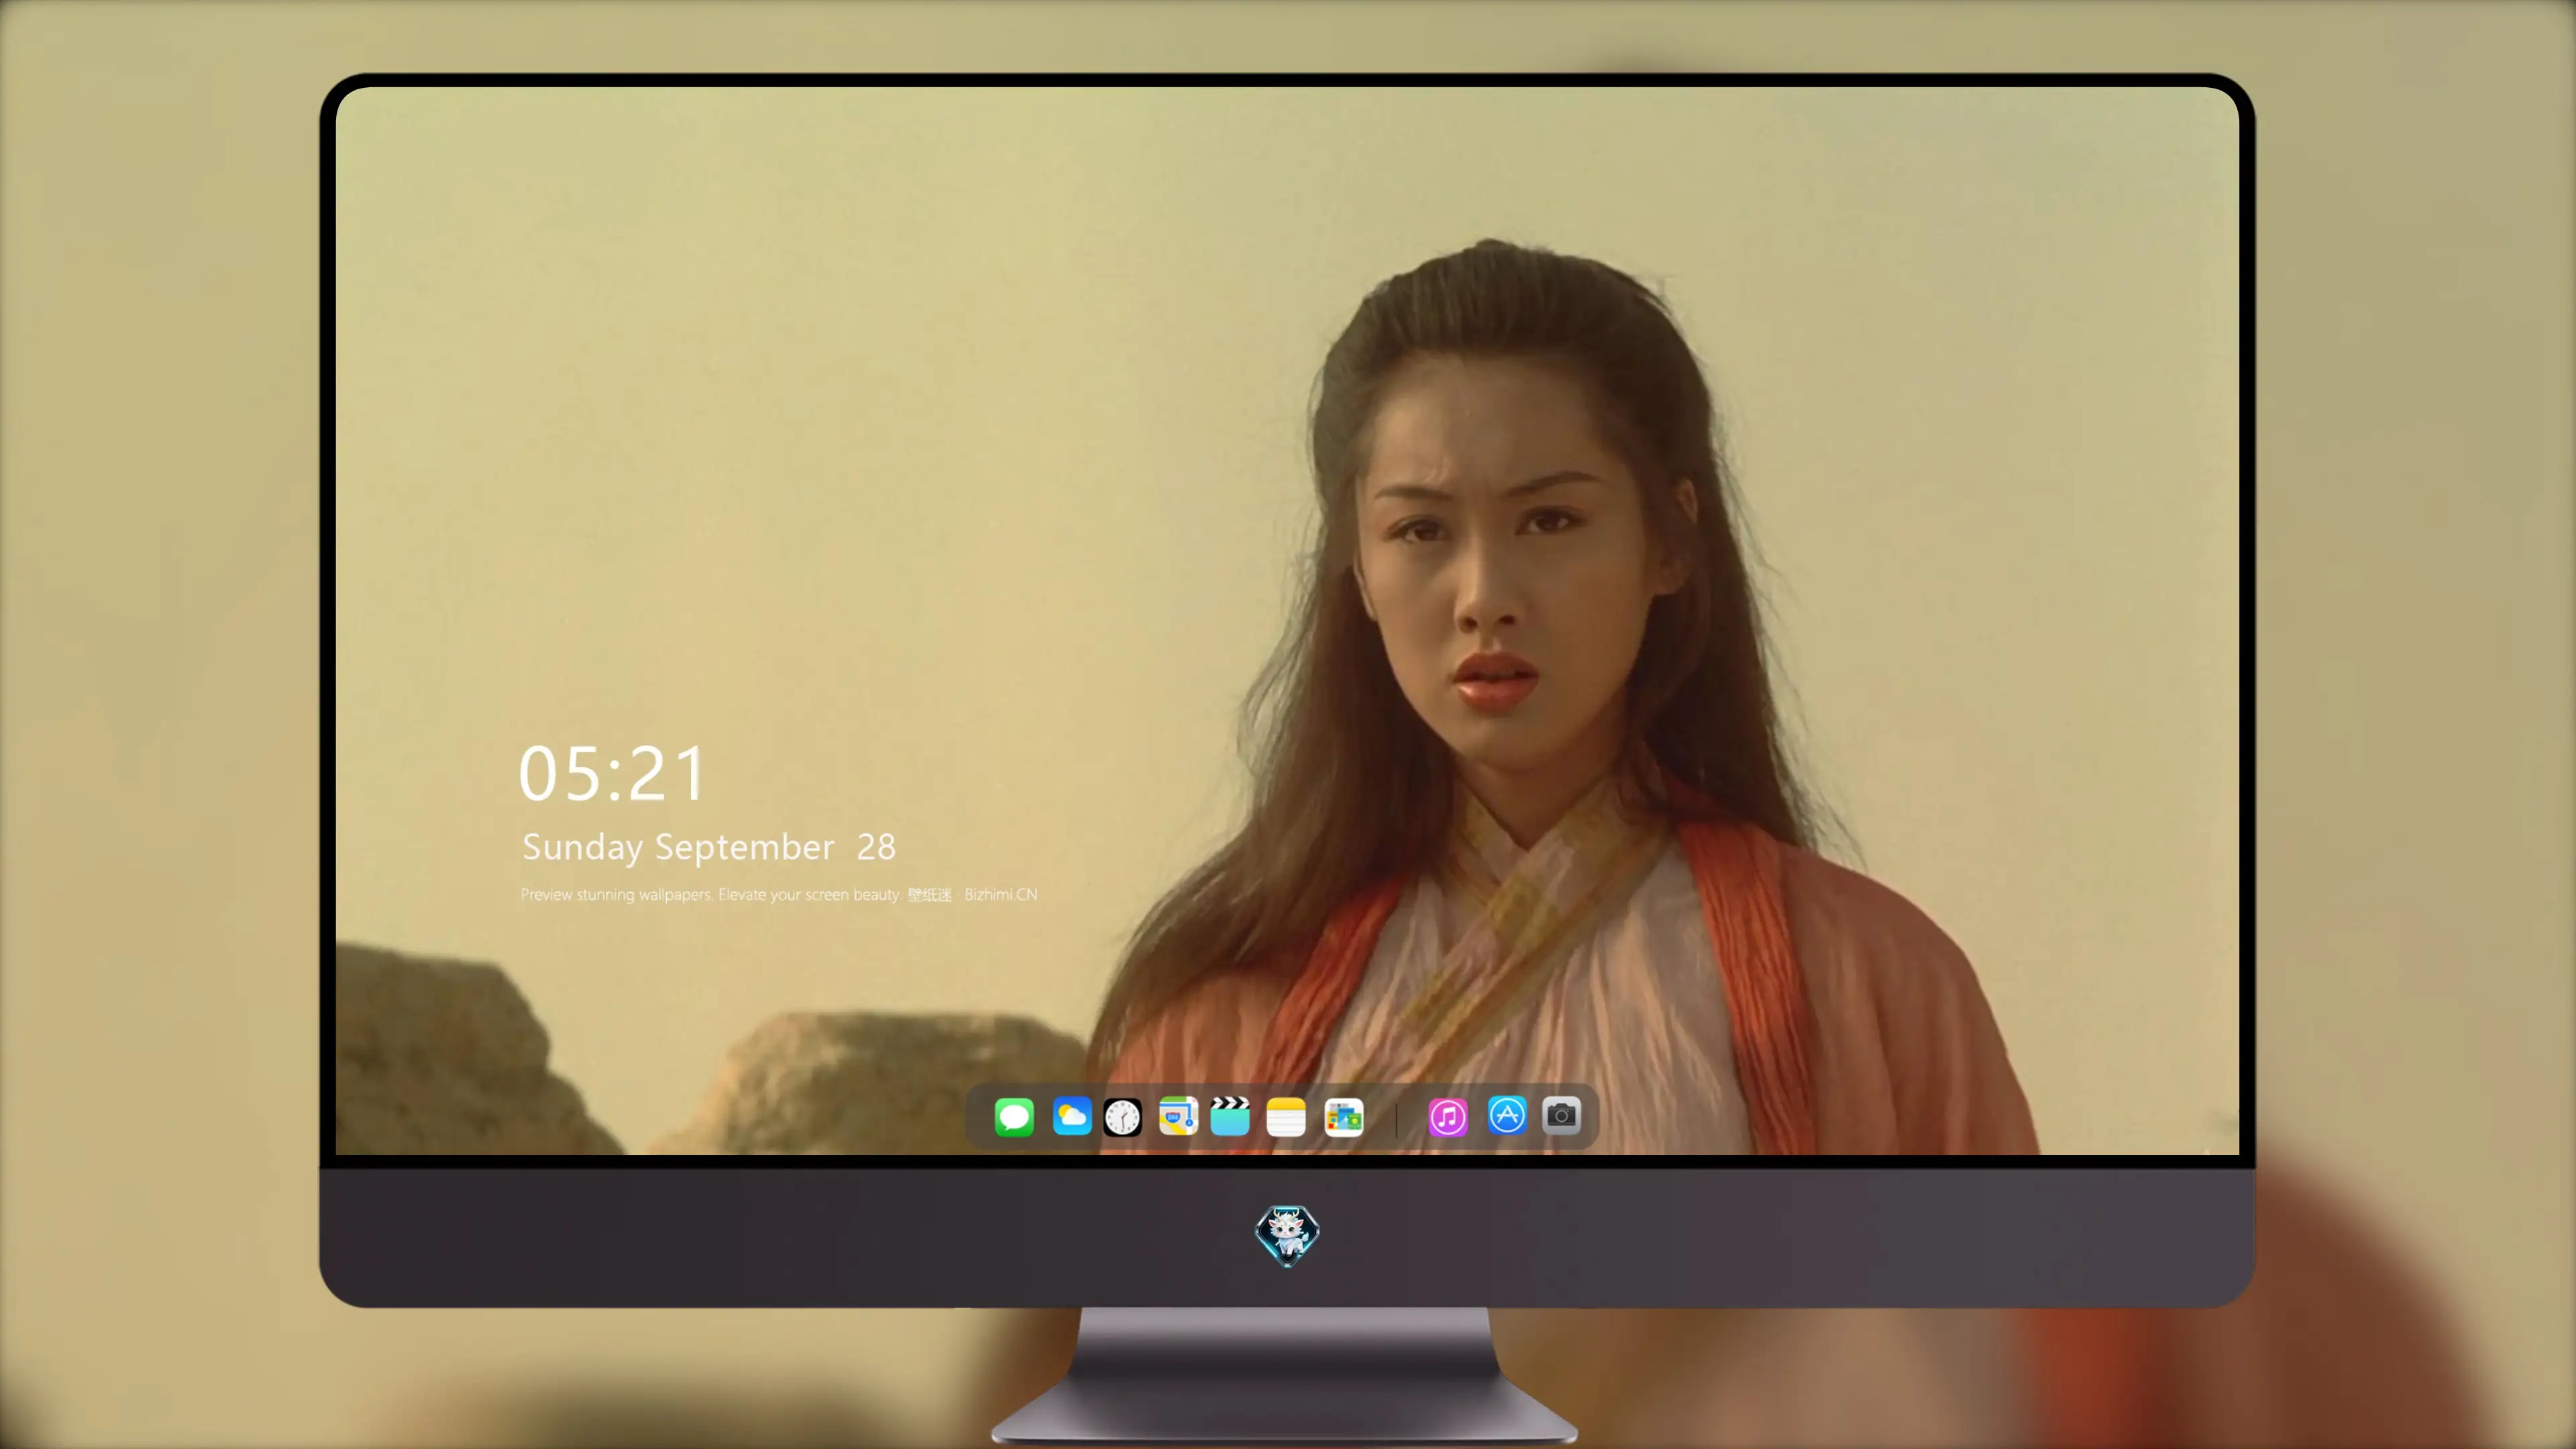Open the Clock app in the dock
This screenshot has width=2576, height=1449.
[x=1122, y=1117]
